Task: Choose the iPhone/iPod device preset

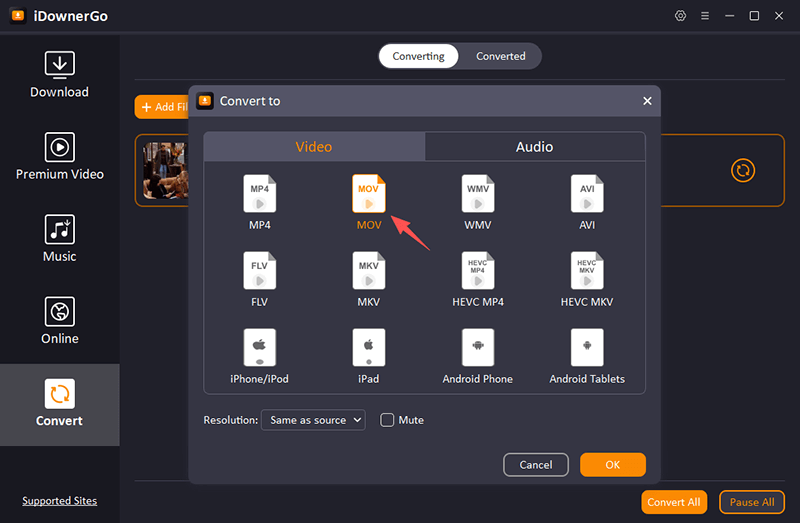Action: pyautogui.click(x=259, y=347)
